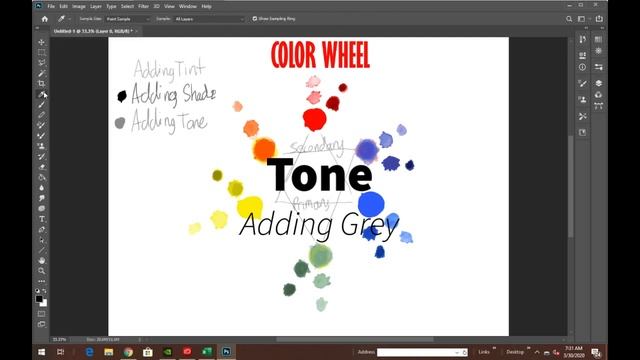Image resolution: width=640 pixels, height=360 pixels.
Task: Select the Magic Wand tool
Action: click(x=42, y=73)
